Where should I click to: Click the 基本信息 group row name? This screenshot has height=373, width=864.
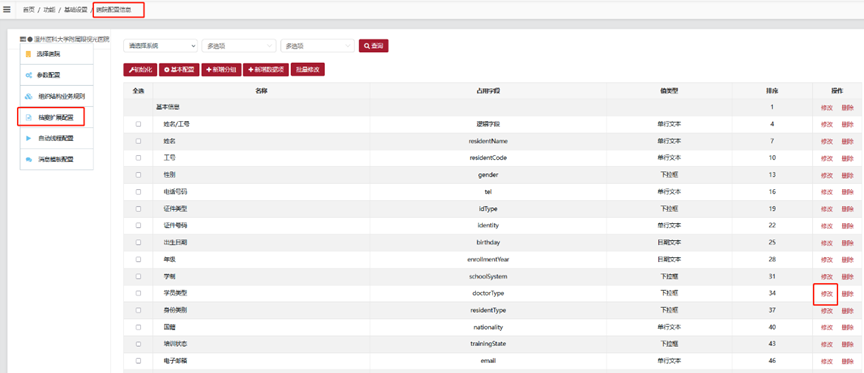pyautogui.click(x=169, y=107)
